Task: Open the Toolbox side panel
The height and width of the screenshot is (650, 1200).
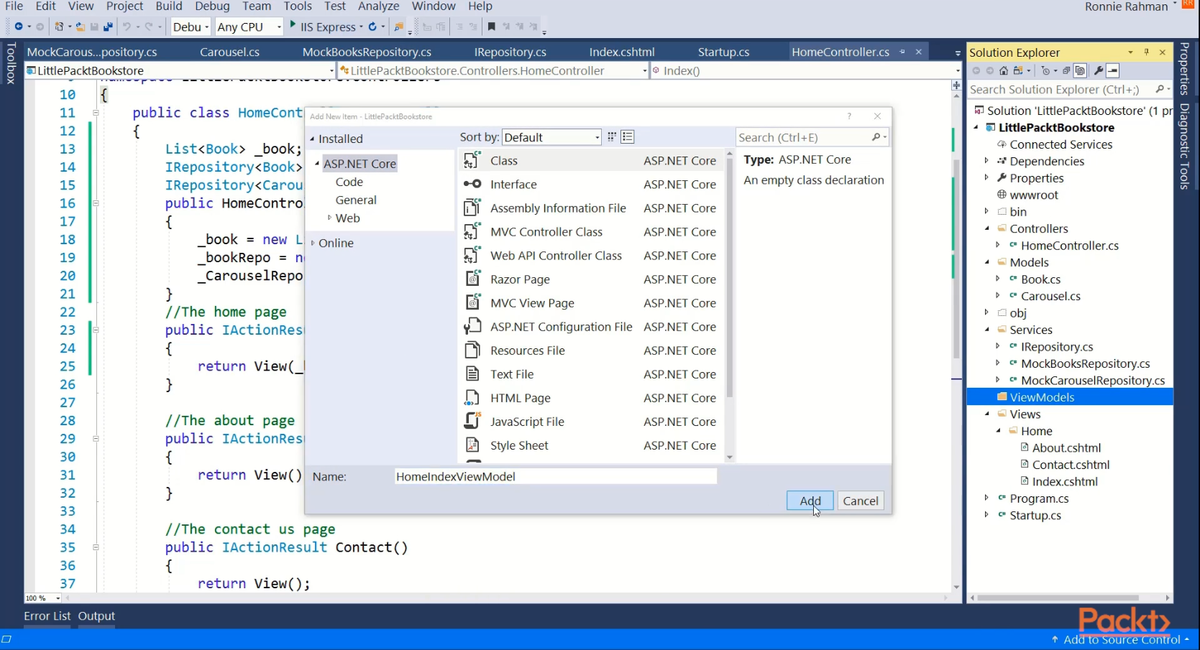Action: (11, 62)
